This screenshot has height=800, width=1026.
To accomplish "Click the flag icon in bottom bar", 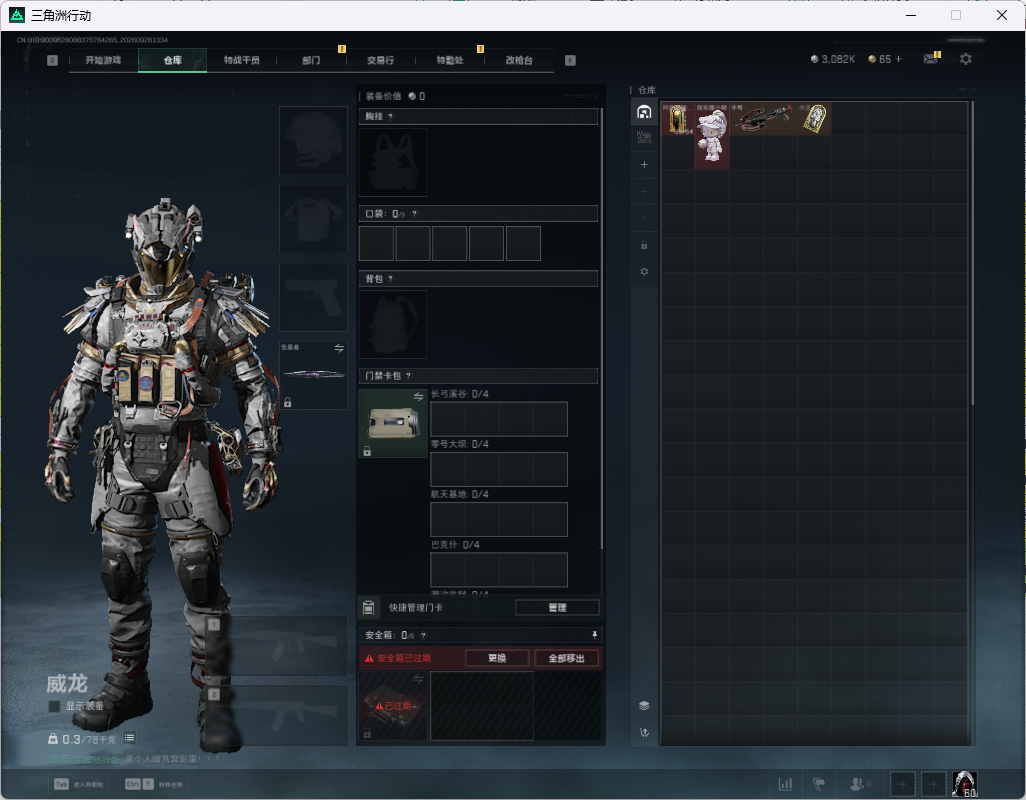I will pyautogui.click(x=819, y=783).
